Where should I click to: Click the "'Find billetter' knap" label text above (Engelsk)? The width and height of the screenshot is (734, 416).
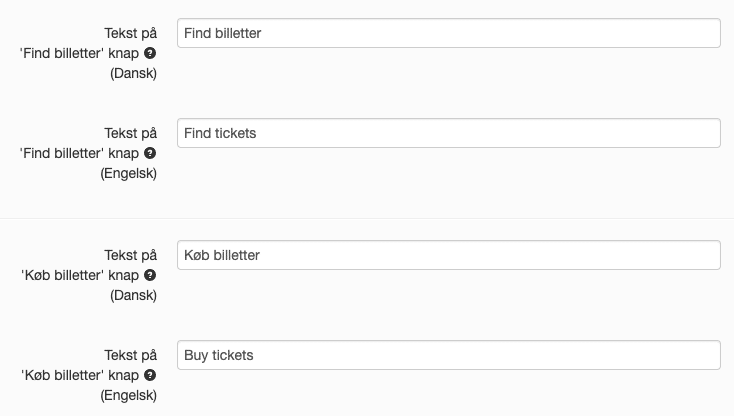tap(79, 153)
